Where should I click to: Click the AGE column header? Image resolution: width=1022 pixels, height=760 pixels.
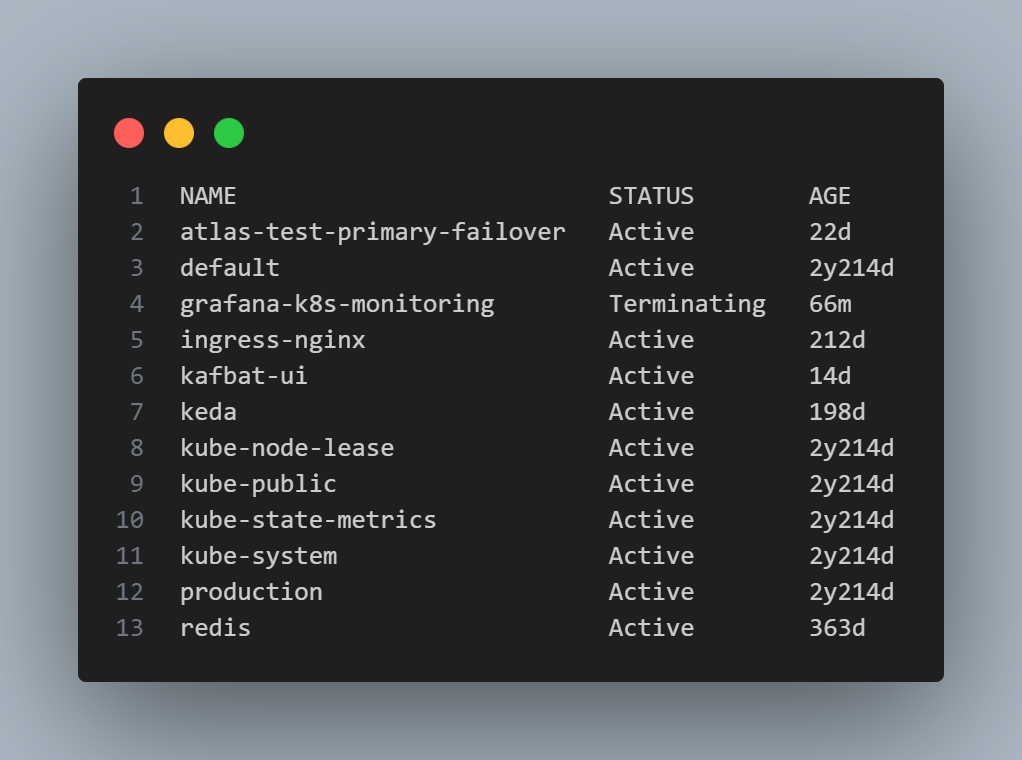pos(830,196)
